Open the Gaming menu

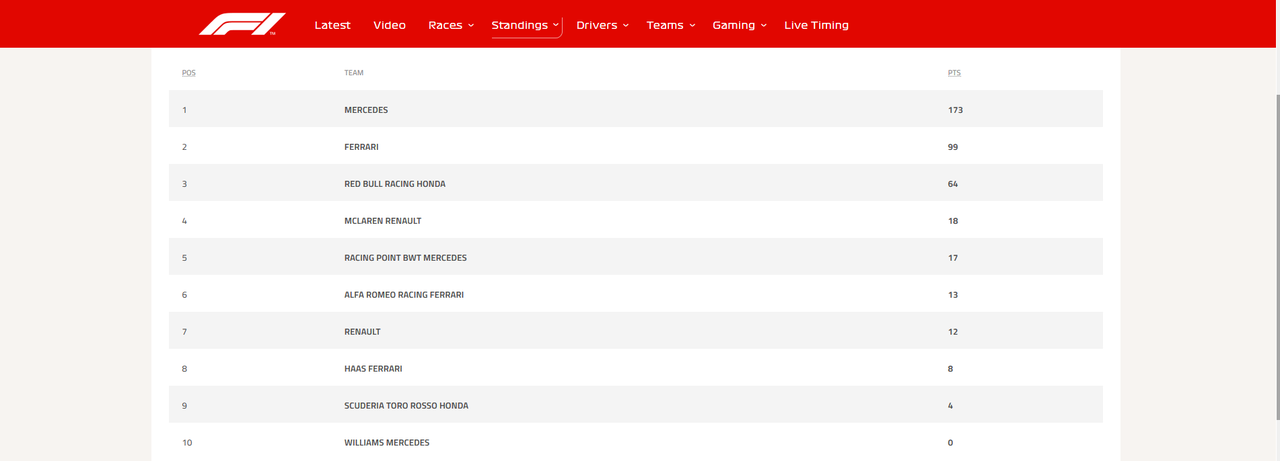tap(734, 25)
